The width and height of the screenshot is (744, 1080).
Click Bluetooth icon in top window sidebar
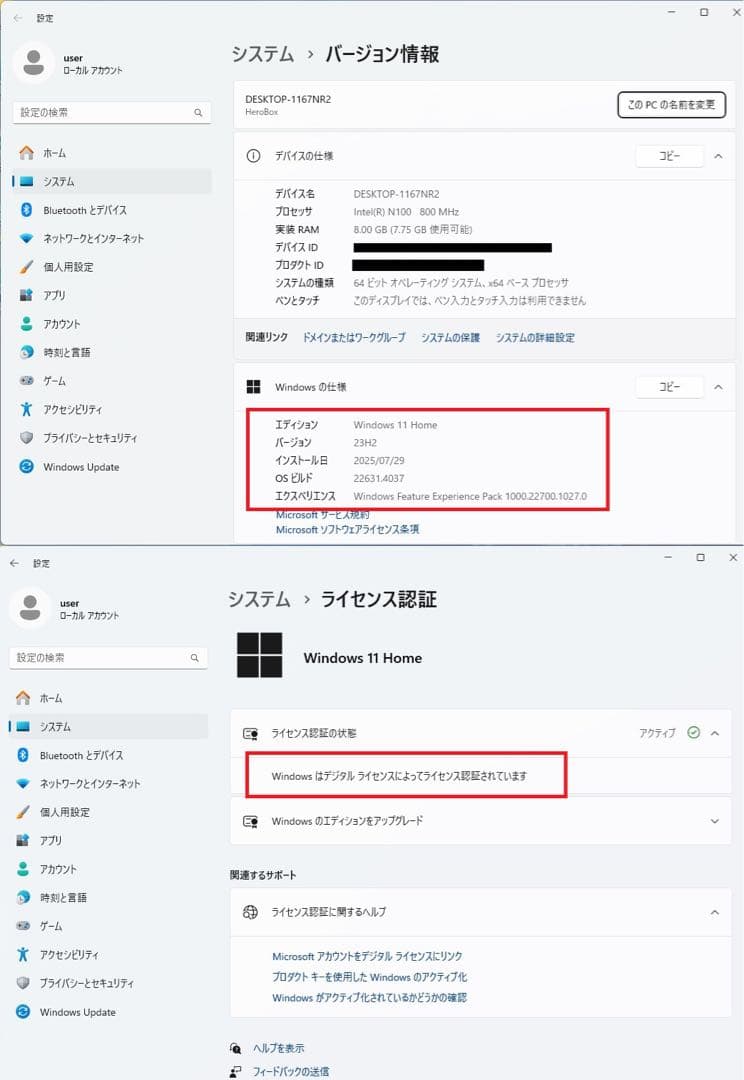pos(26,210)
